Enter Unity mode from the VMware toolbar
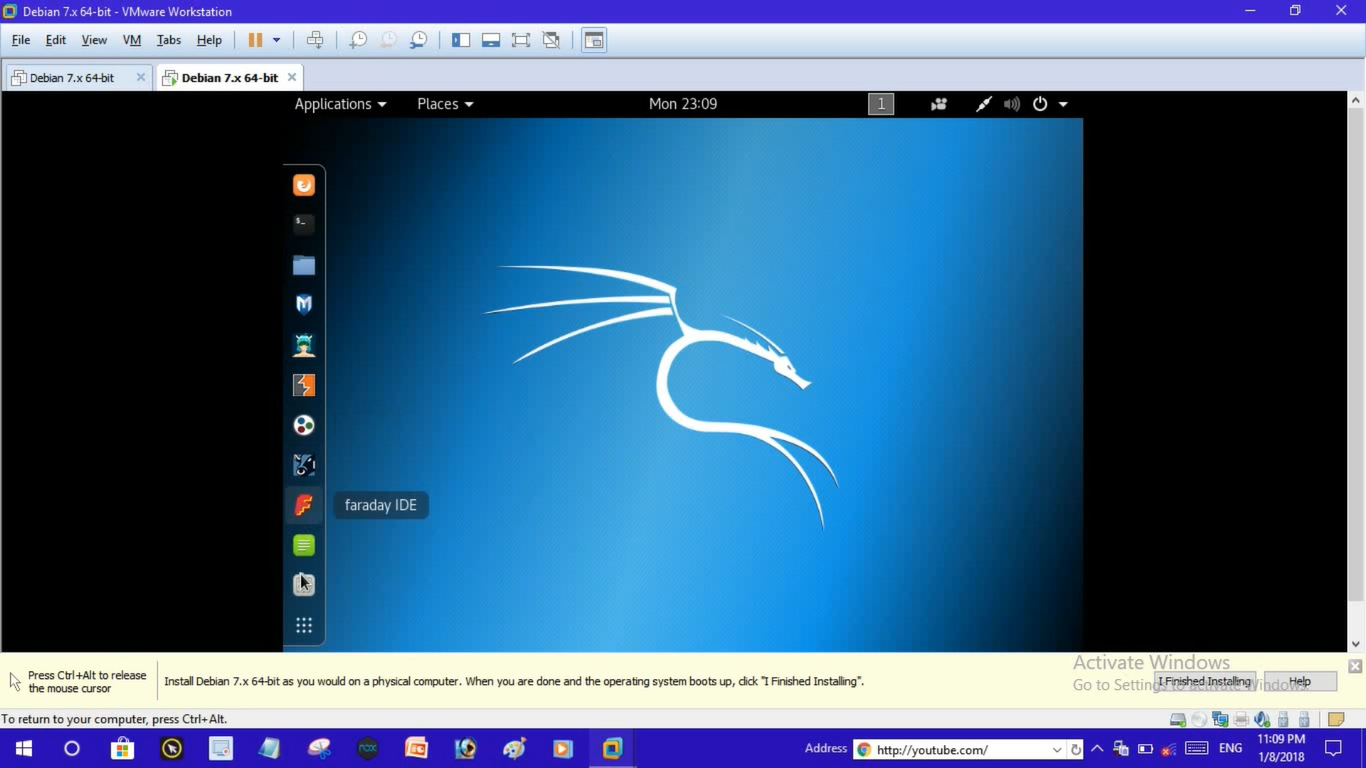This screenshot has width=1366, height=768. pyautogui.click(x=551, y=40)
